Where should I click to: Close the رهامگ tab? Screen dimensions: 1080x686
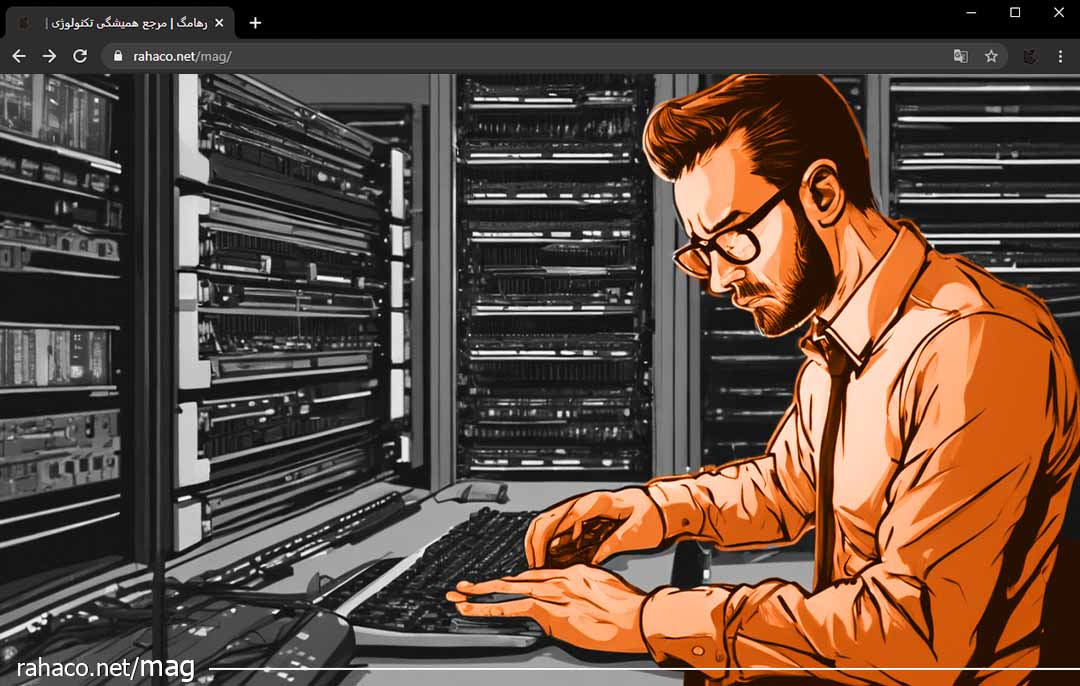click(x=219, y=22)
